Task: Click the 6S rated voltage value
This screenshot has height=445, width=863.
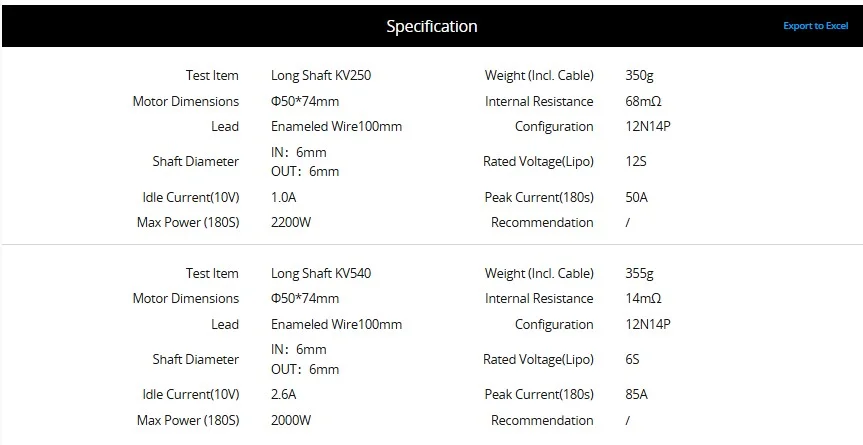Action: click(x=633, y=359)
